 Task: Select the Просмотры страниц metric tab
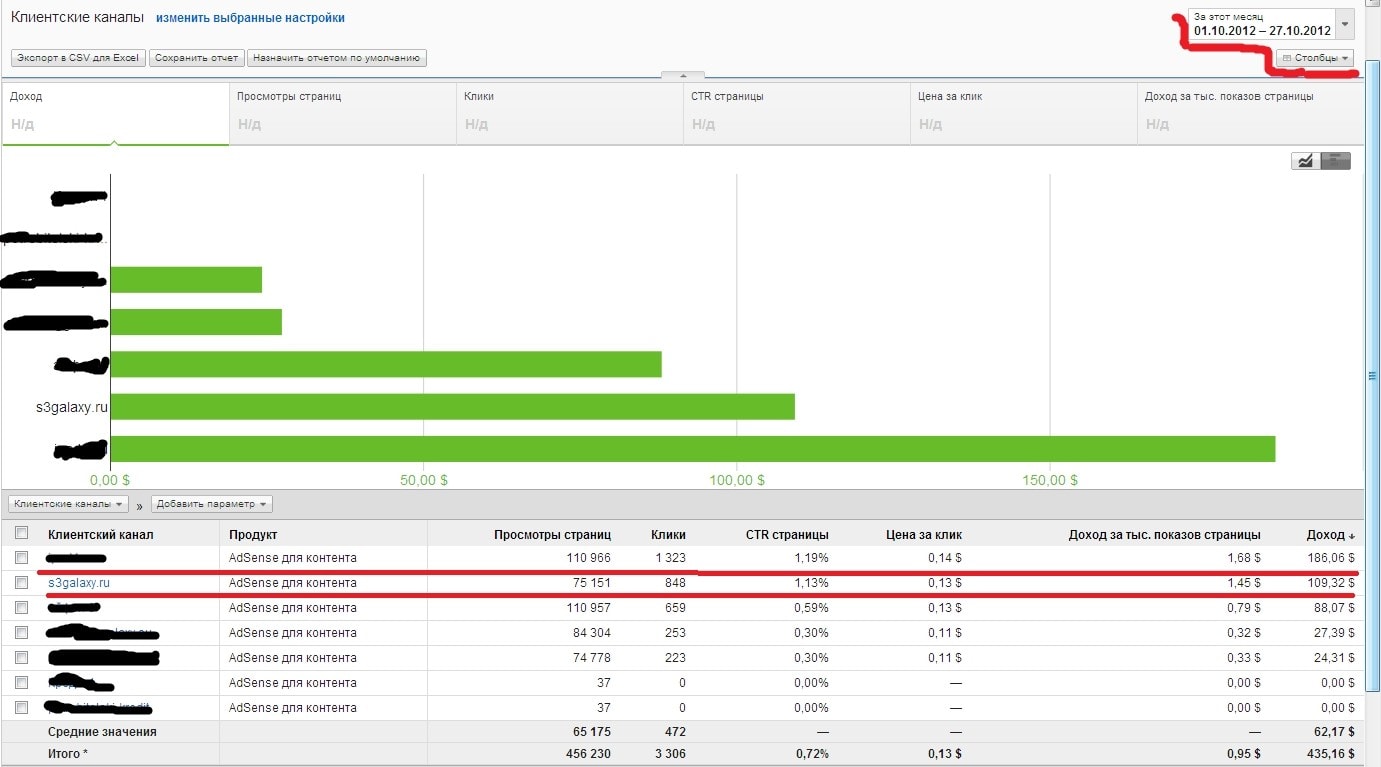[342, 112]
